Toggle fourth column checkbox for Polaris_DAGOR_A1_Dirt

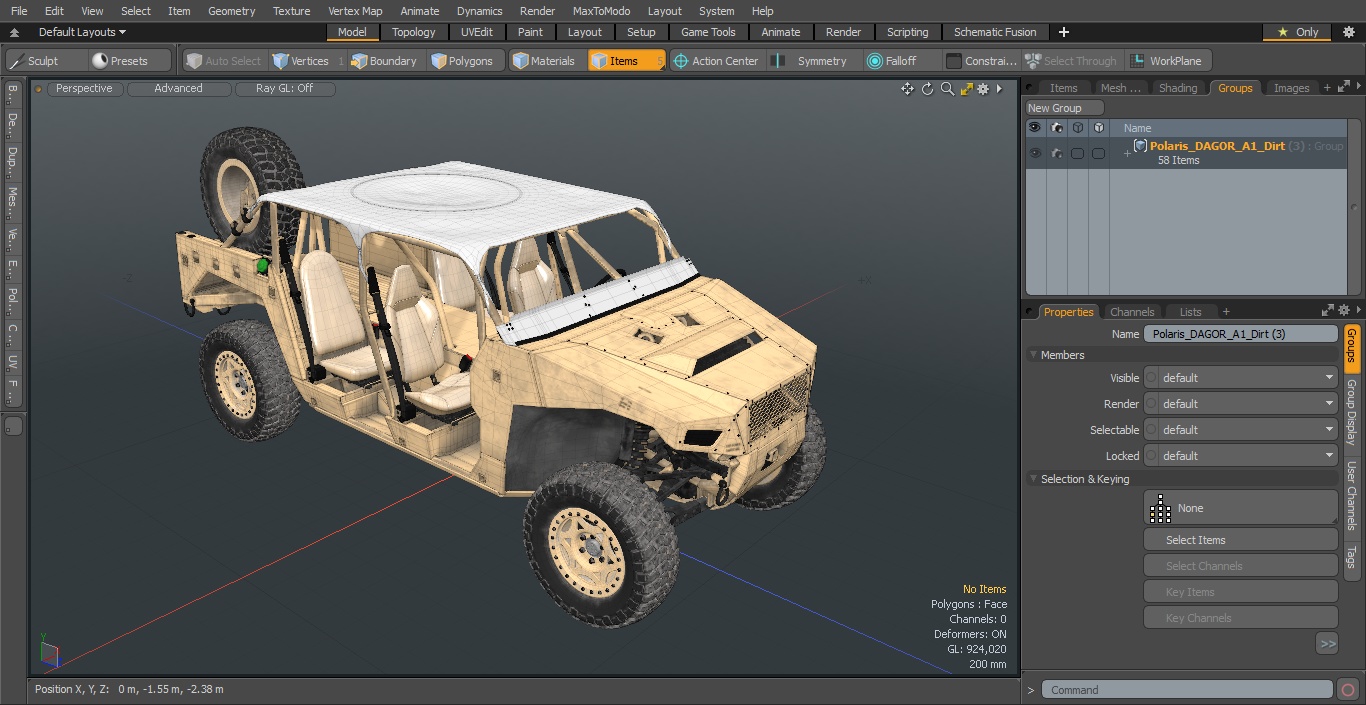coord(1098,153)
